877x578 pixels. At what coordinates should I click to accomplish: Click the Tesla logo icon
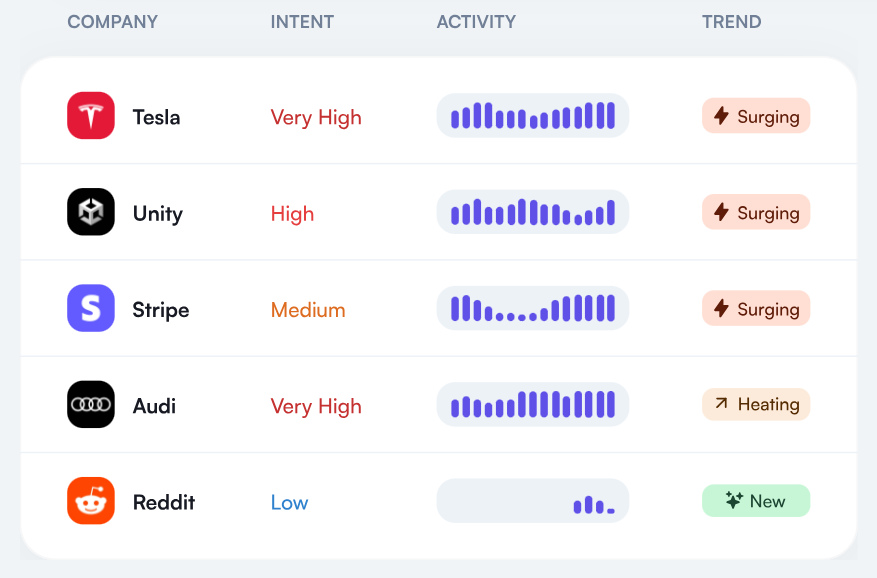click(91, 115)
